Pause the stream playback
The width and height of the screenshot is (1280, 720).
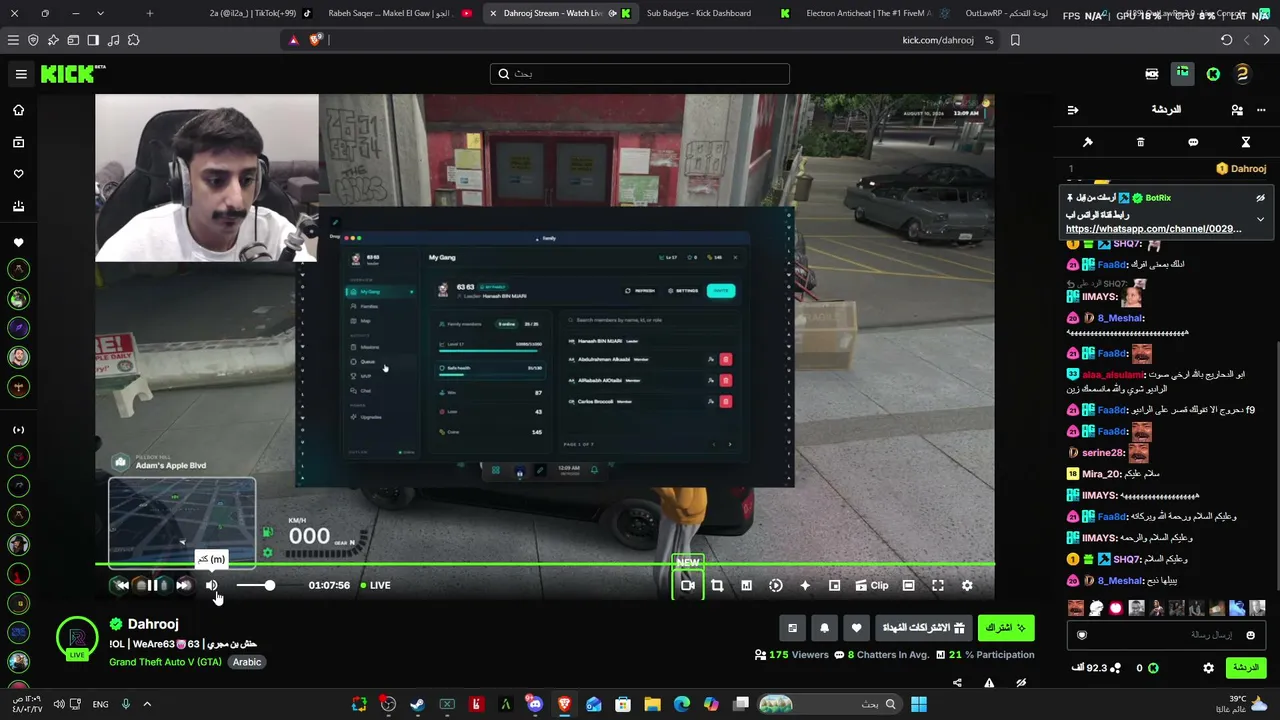(152, 585)
